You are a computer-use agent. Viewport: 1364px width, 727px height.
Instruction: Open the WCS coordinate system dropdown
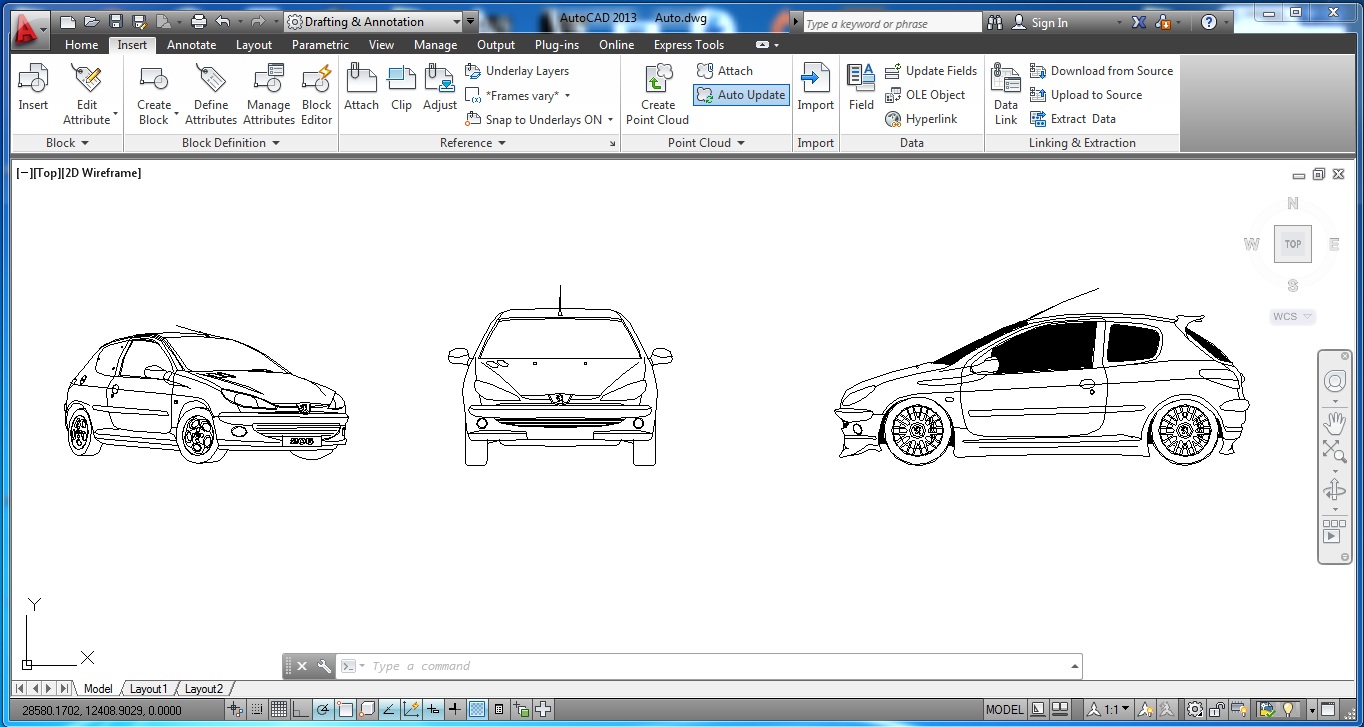[x=1292, y=316]
